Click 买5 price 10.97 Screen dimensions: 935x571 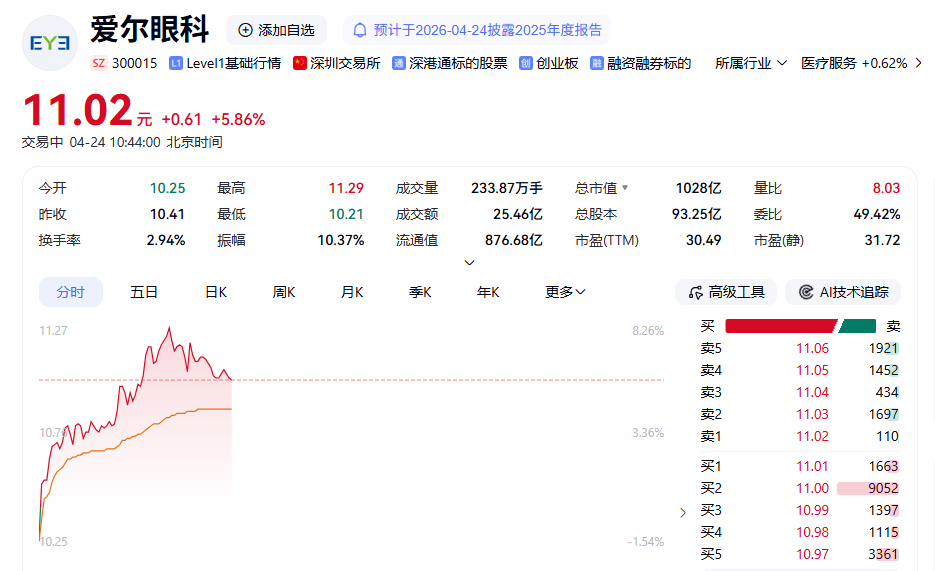(x=812, y=554)
